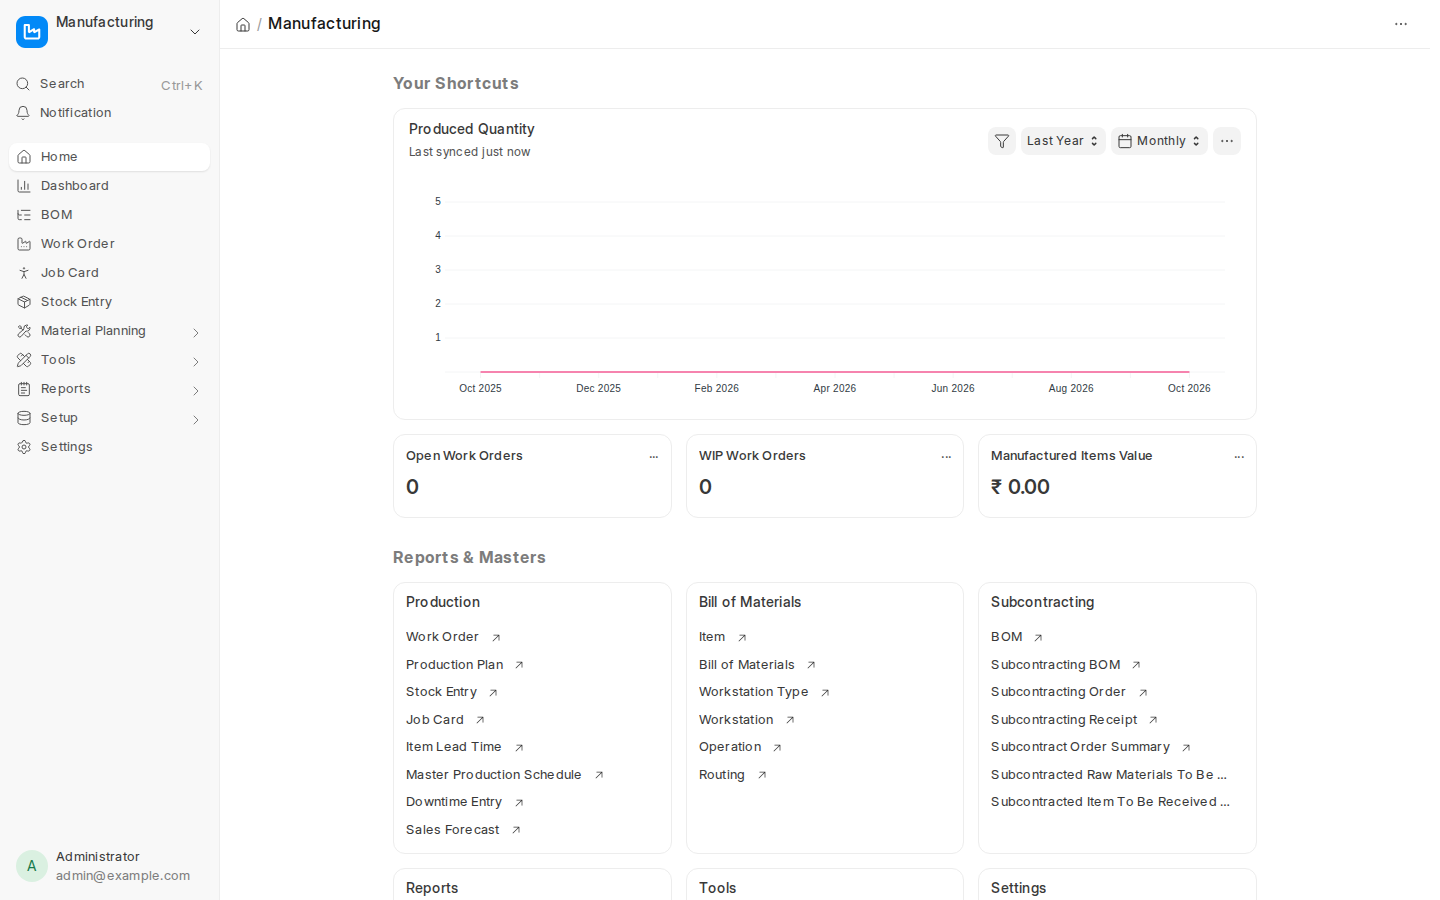Open the Open Work Orders card menu
The height and width of the screenshot is (900, 1440).
pyautogui.click(x=654, y=457)
